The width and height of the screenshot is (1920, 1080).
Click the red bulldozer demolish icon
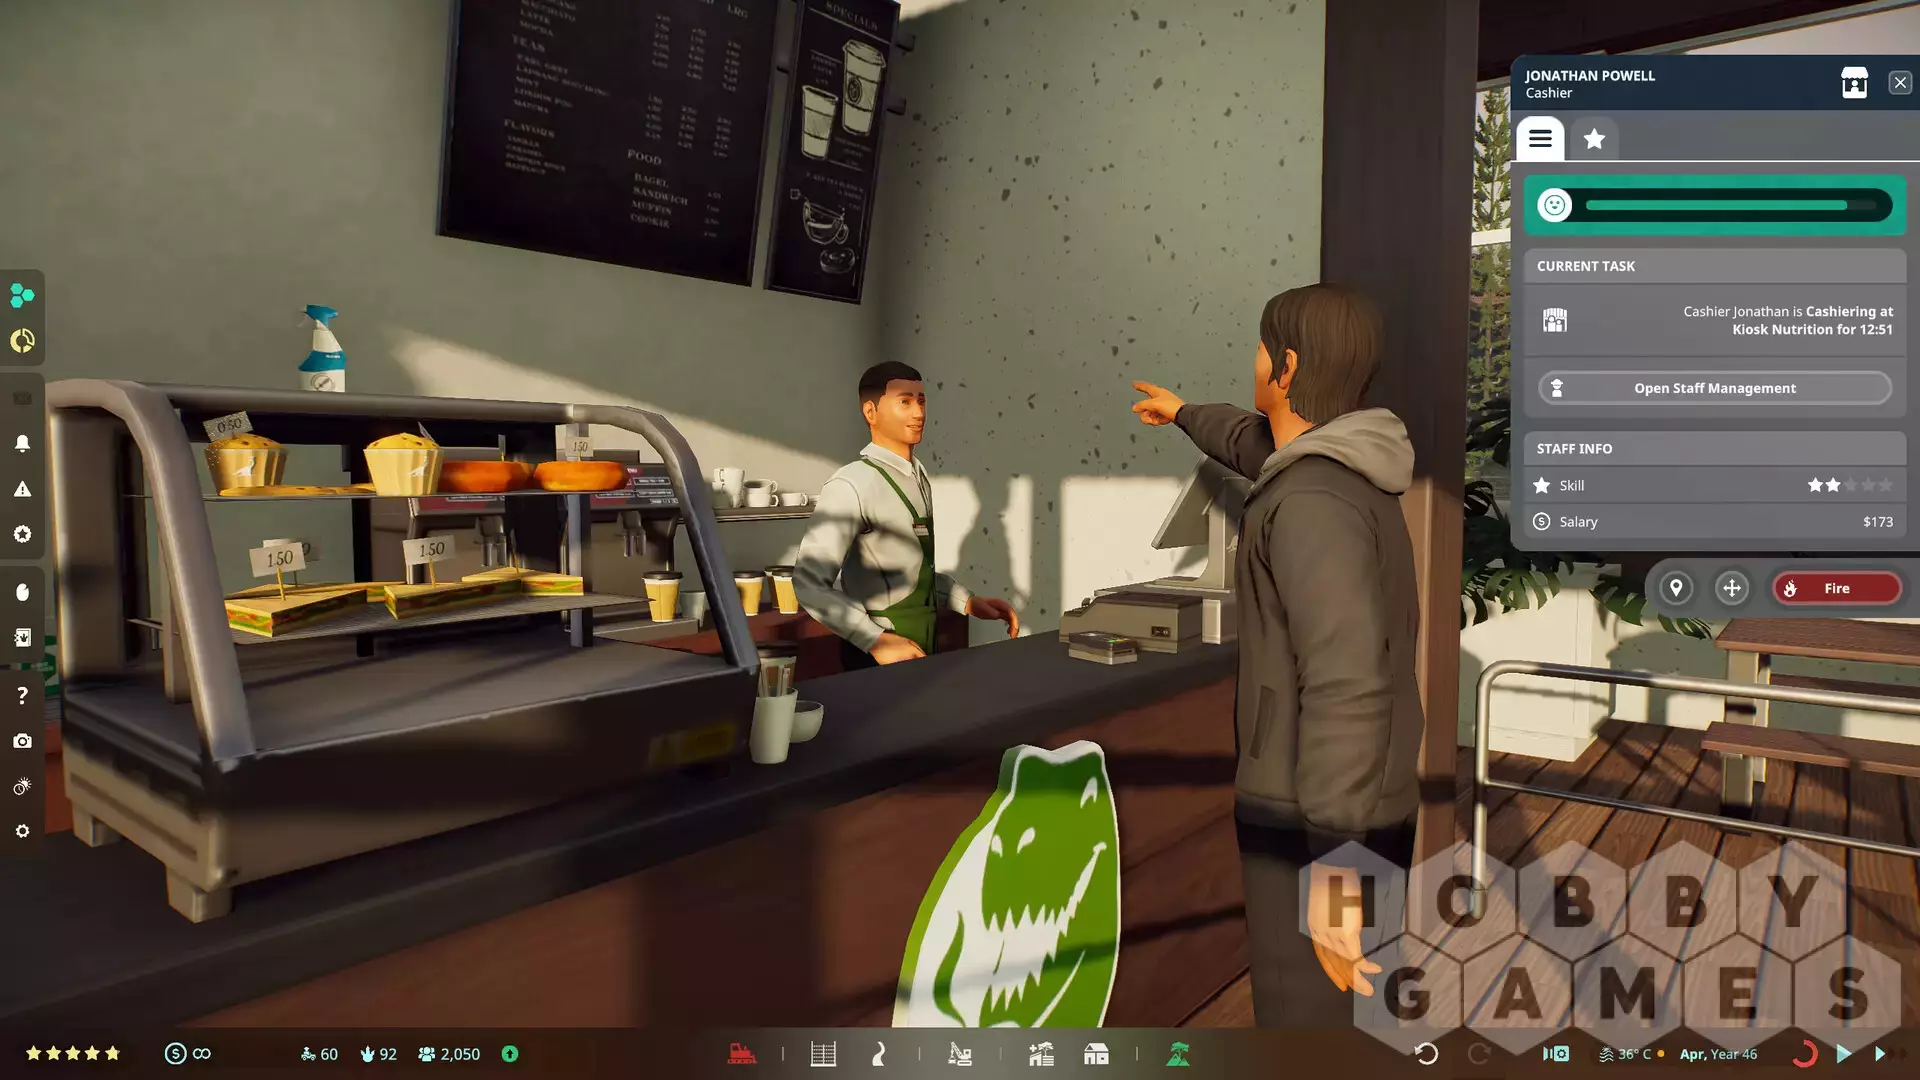click(x=742, y=1054)
